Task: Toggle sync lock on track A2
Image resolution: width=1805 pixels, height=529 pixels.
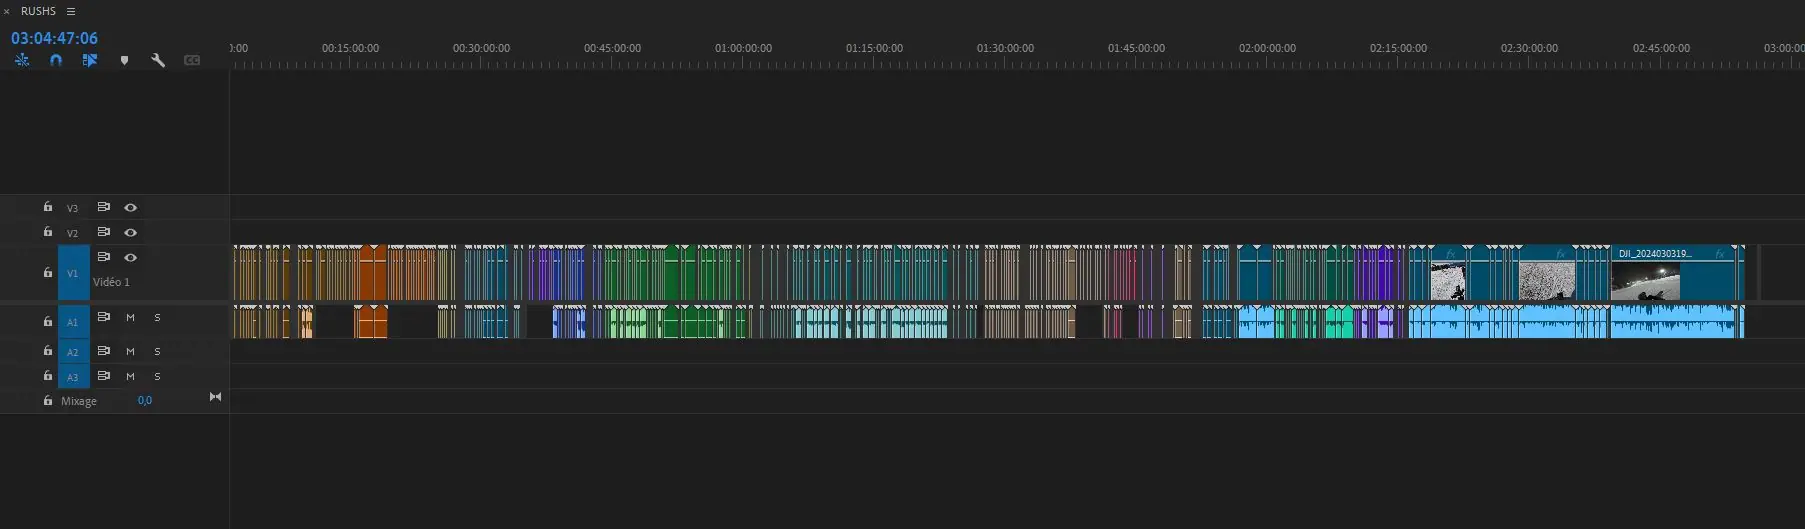Action: (x=103, y=351)
